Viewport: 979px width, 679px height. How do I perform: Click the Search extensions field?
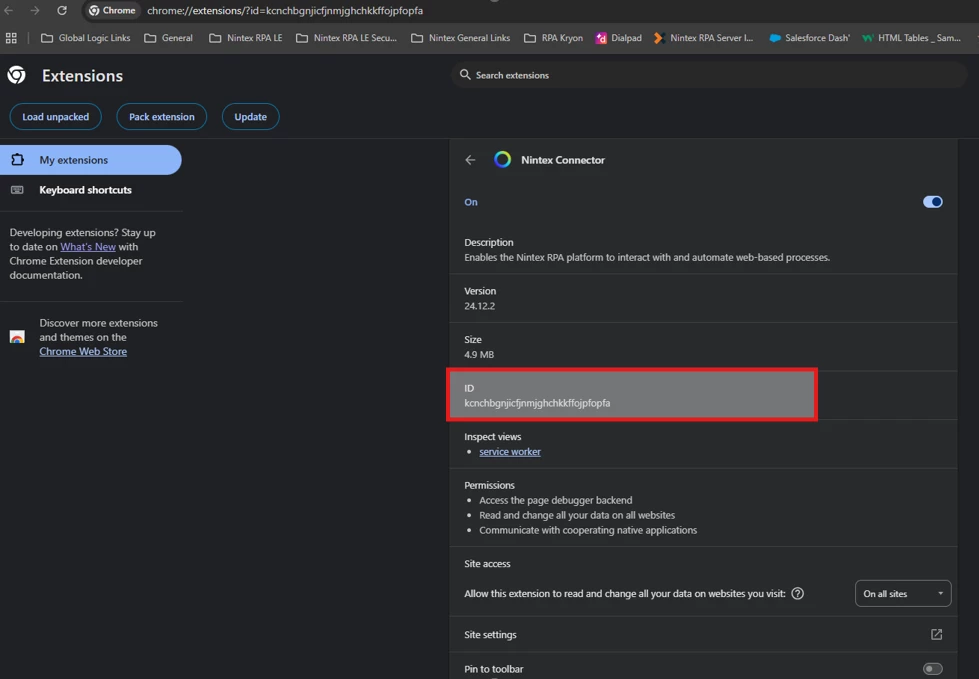[709, 75]
